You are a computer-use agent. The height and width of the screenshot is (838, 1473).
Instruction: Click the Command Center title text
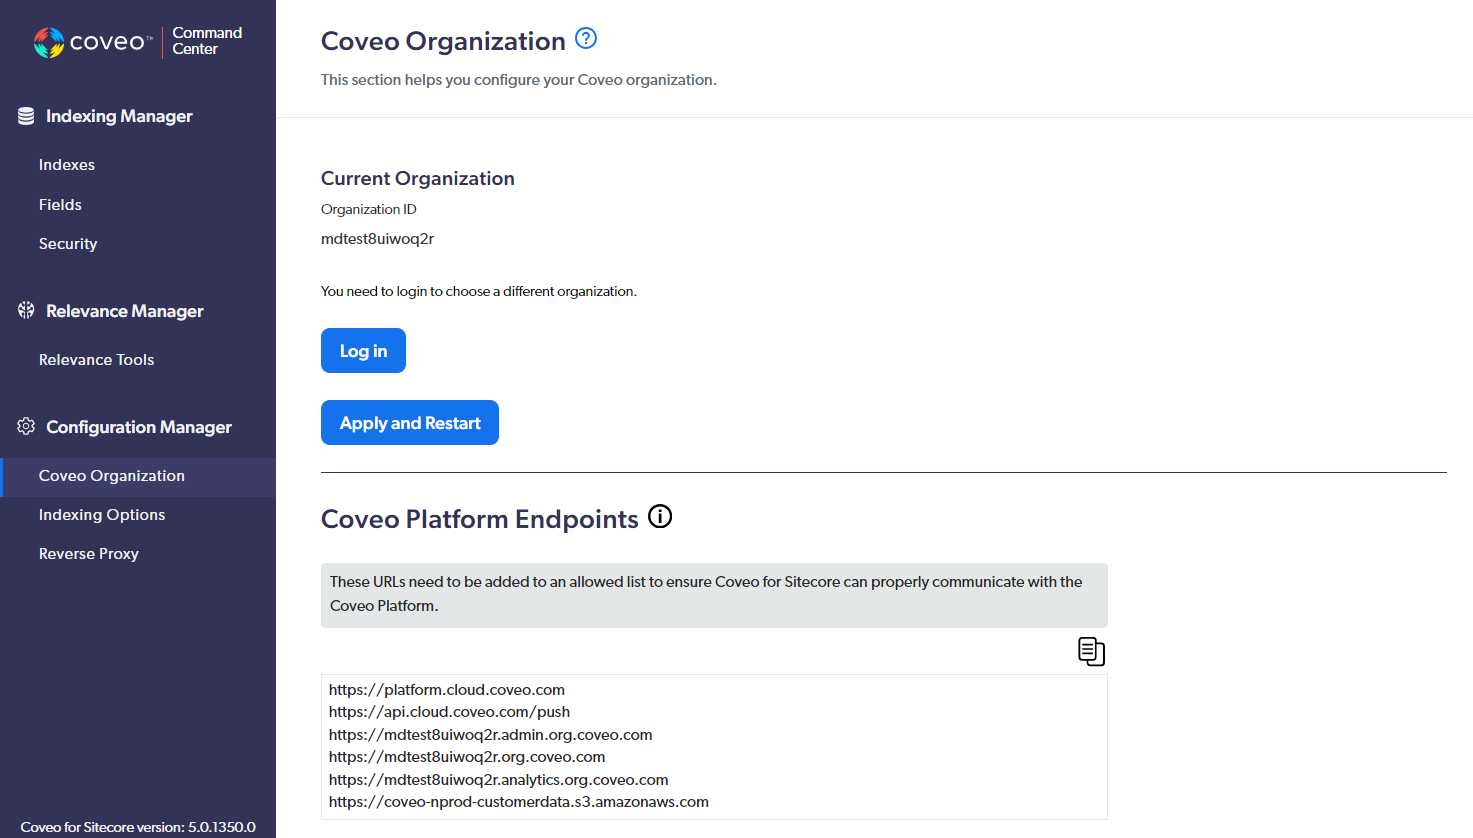[207, 41]
